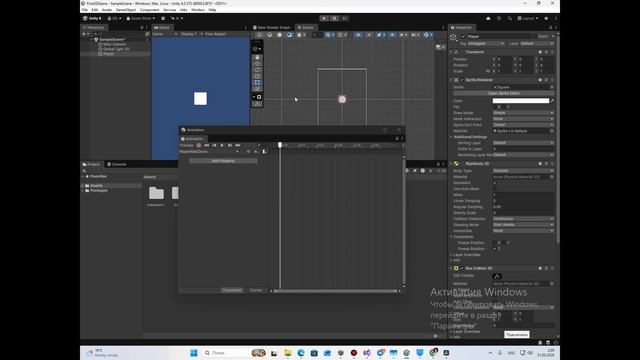This screenshot has height=360, width=640.
Task: Open the Tag dropdown in Inspector
Action: 486,43
